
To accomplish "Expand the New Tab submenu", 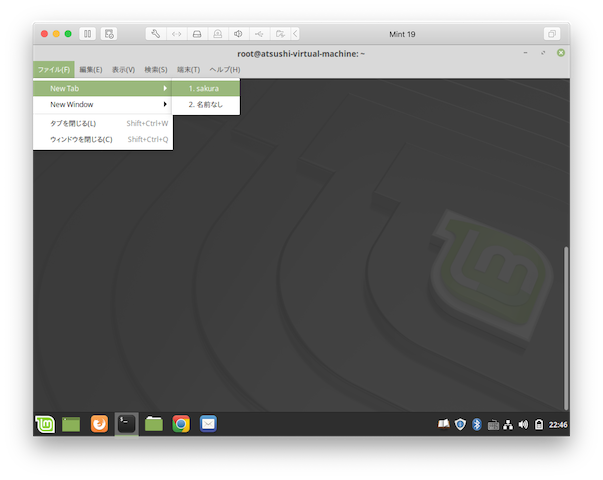I will coord(102,88).
